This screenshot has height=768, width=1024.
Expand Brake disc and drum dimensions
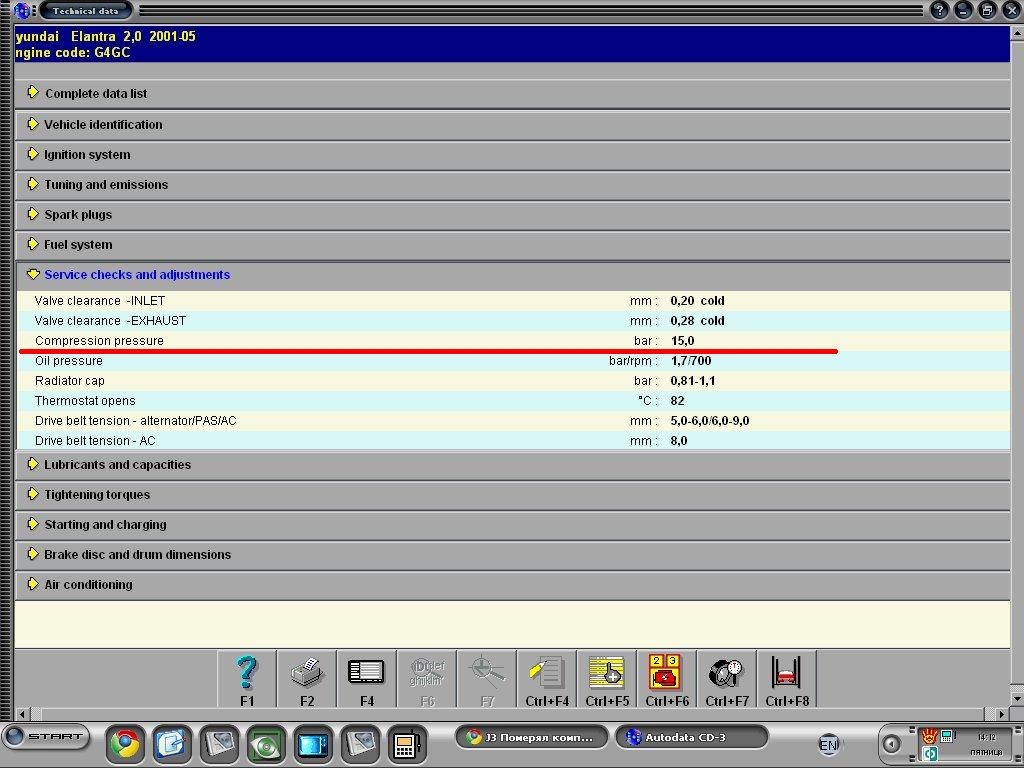pos(513,554)
